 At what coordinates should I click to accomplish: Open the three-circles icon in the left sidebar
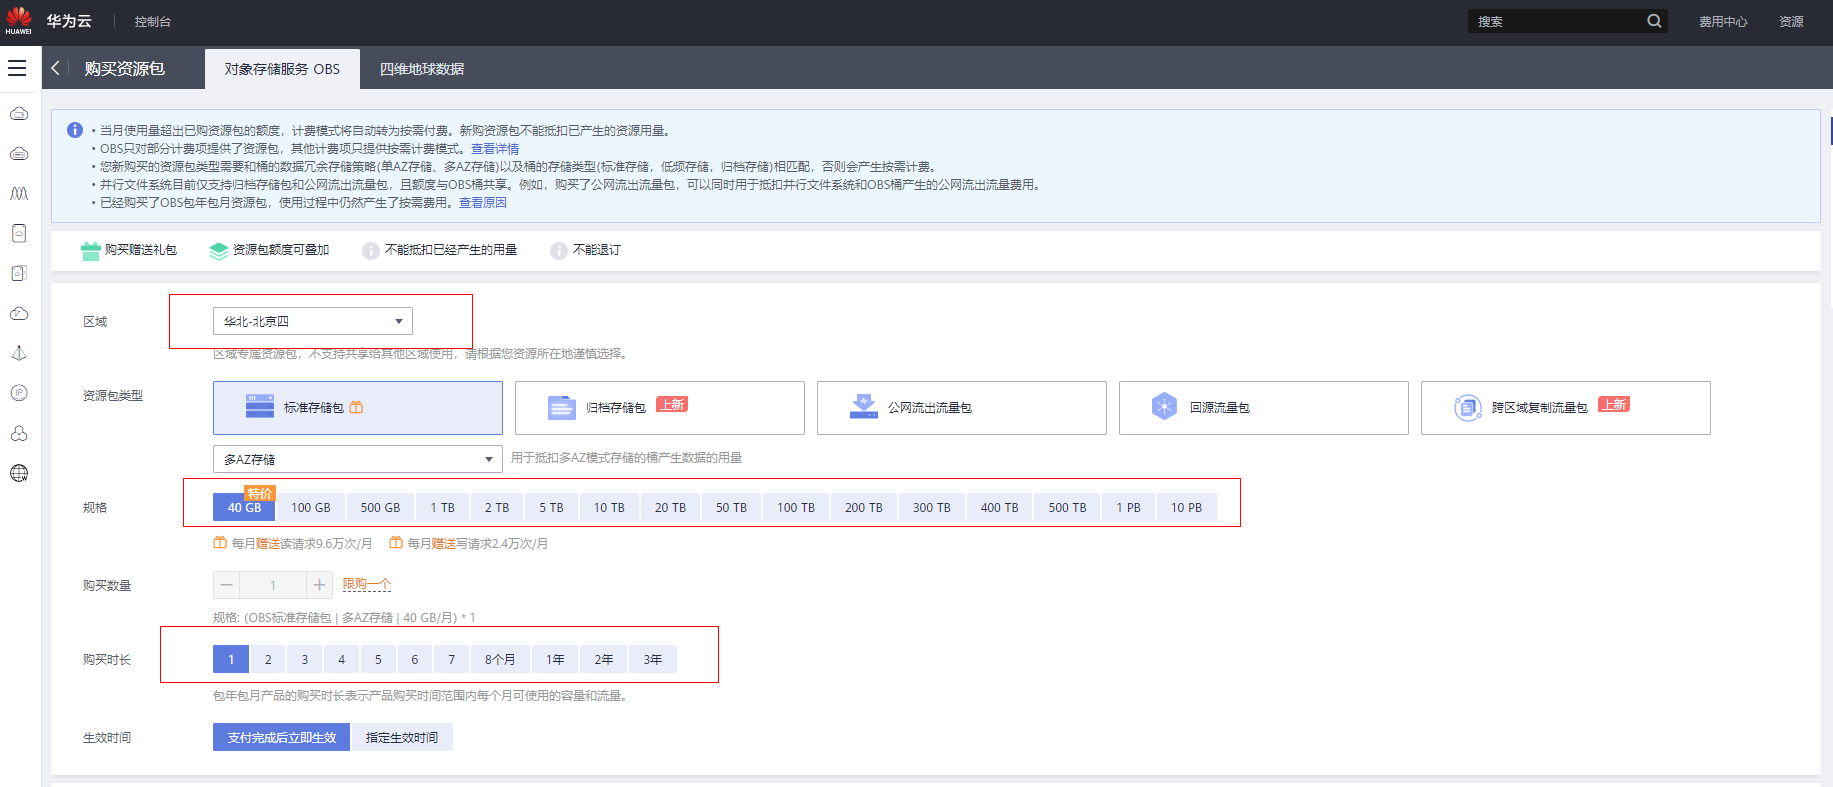point(19,433)
